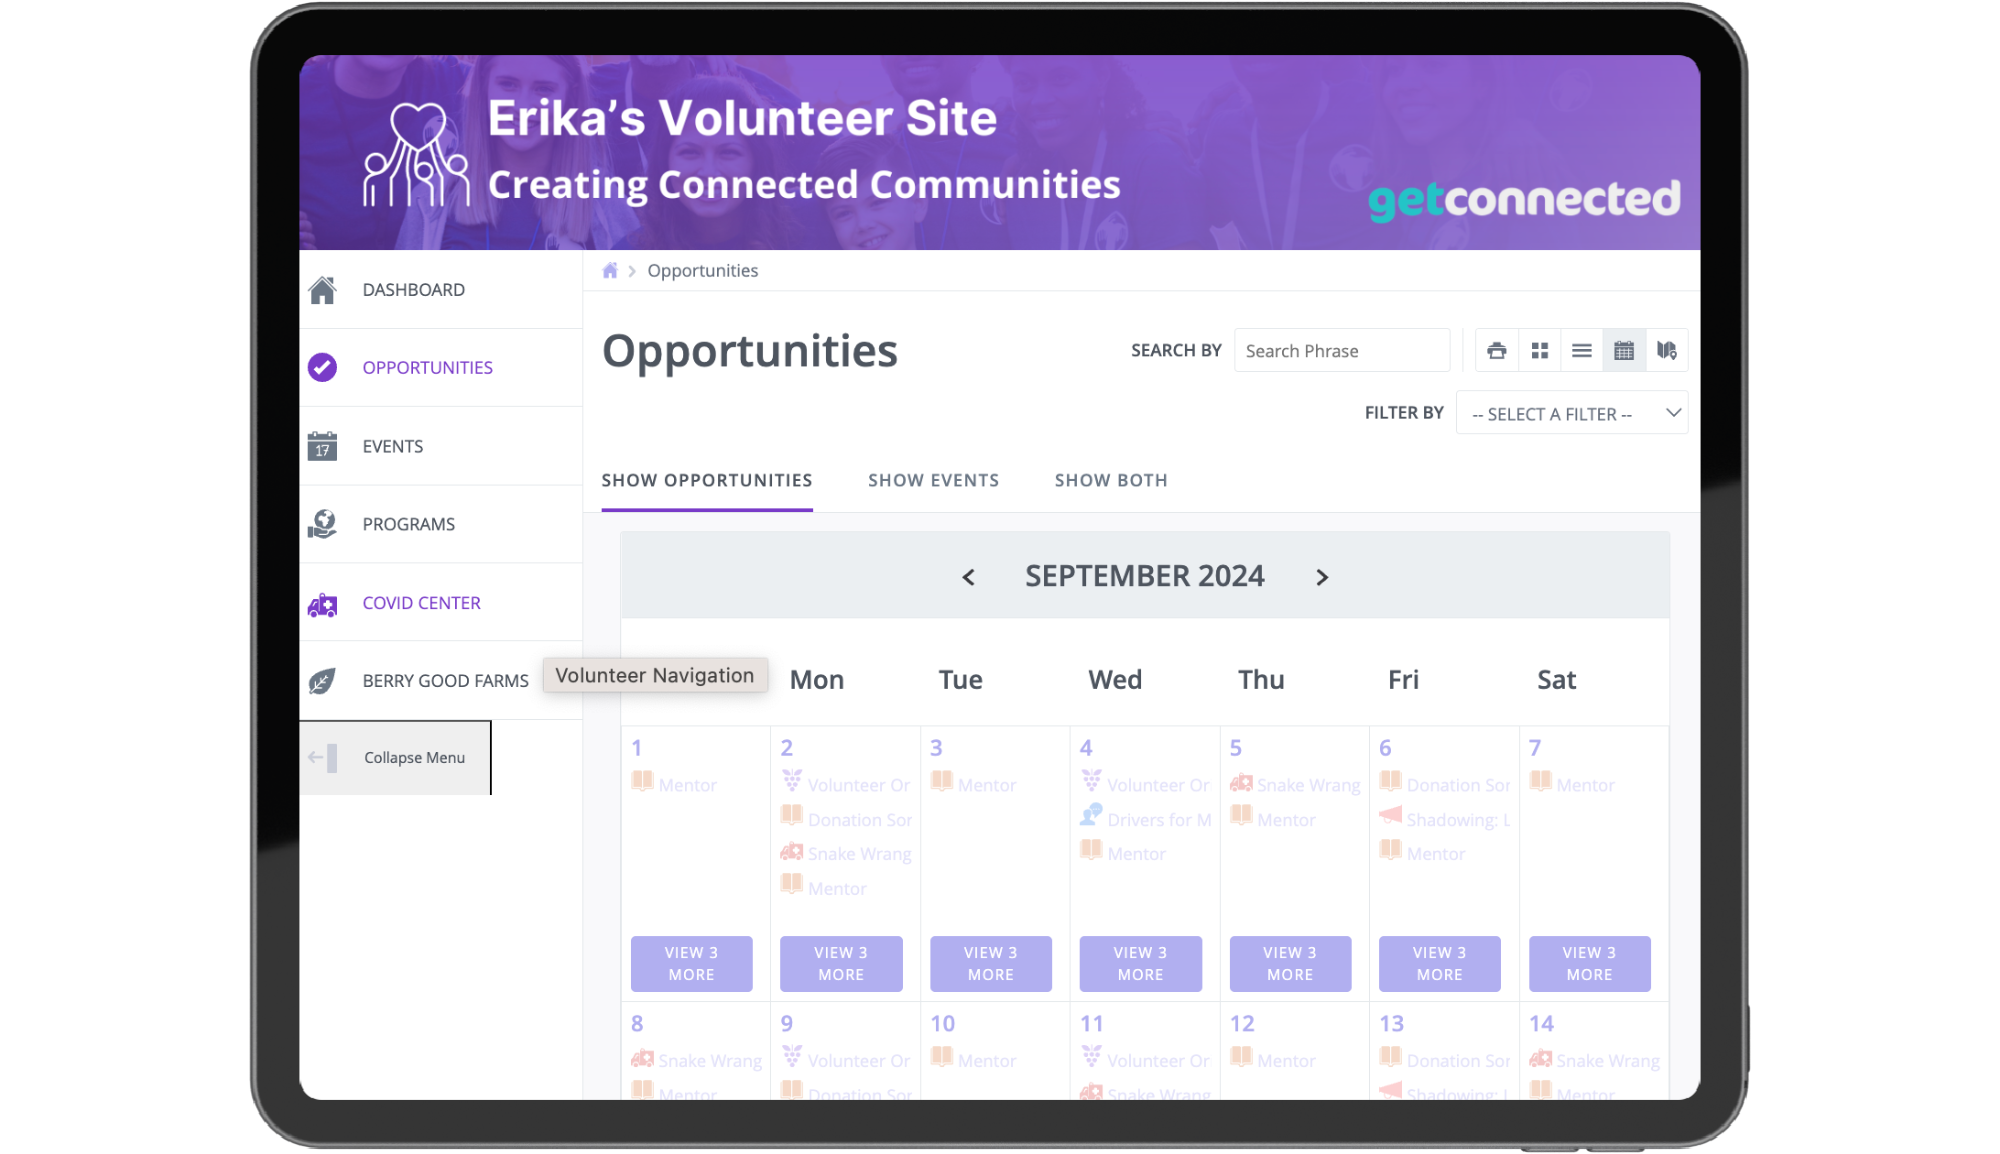Click the Dashboard menu icon
Screen dimensions: 2000x1154
point(326,288)
